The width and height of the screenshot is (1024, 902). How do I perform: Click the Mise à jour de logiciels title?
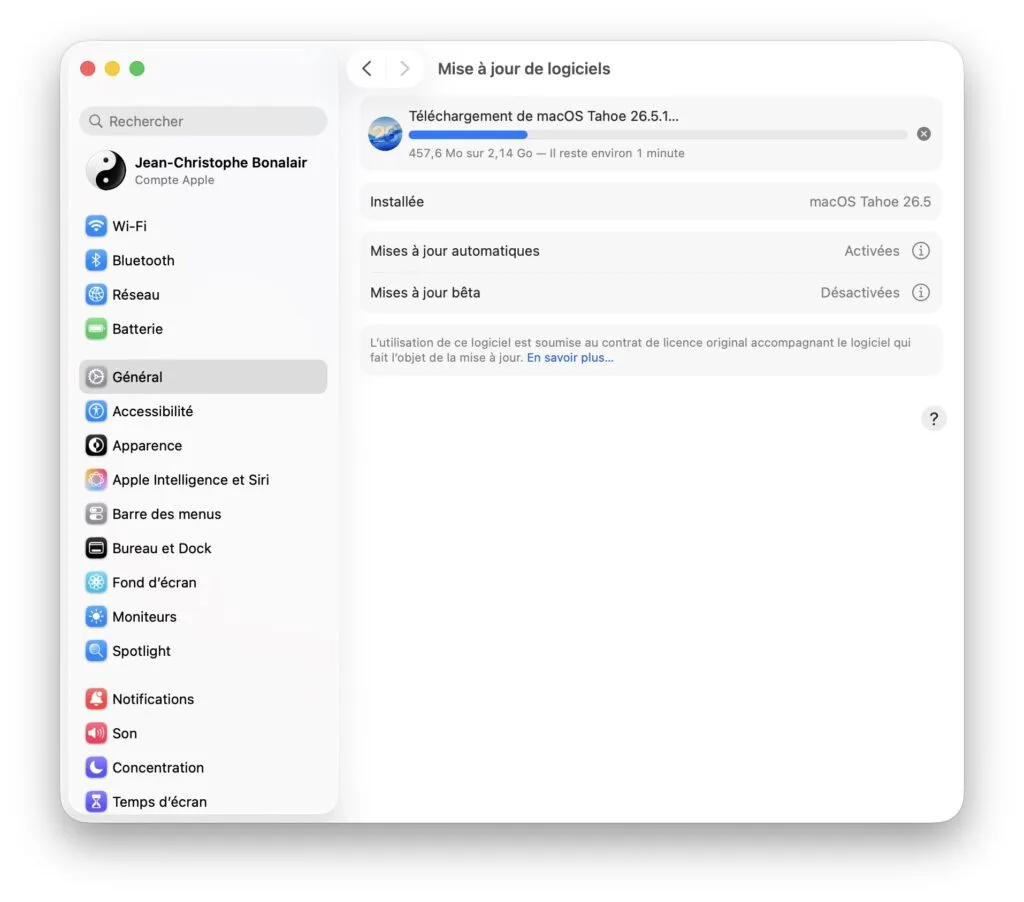click(524, 69)
